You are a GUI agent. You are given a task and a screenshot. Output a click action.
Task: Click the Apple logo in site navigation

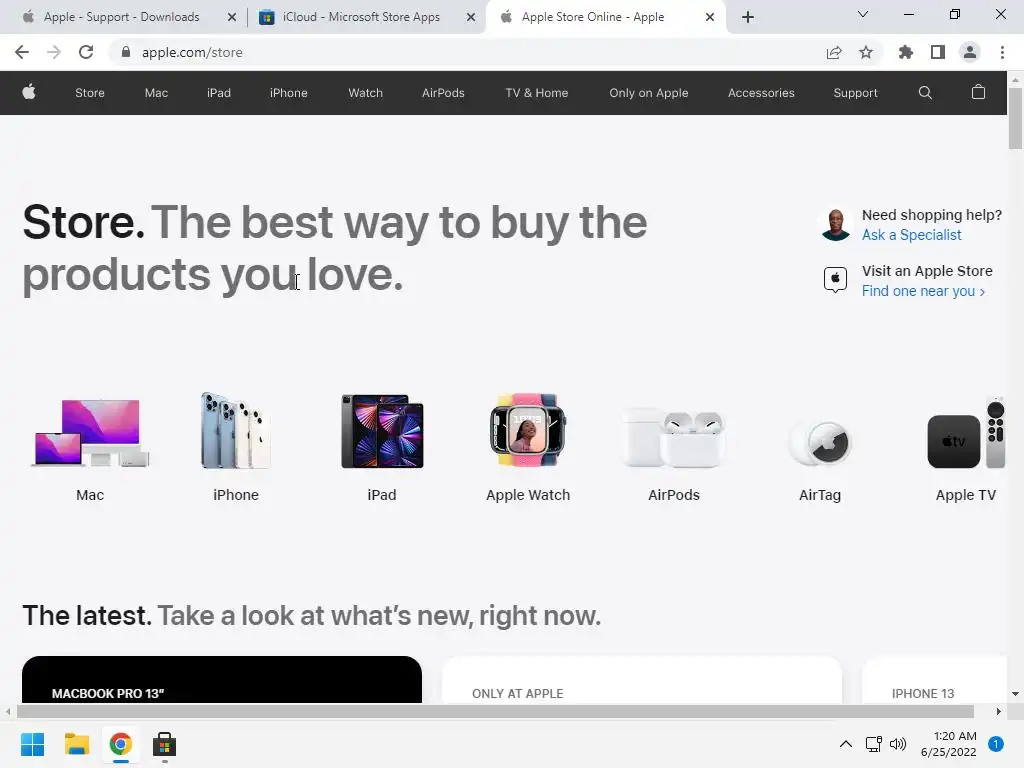[x=29, y=92]
